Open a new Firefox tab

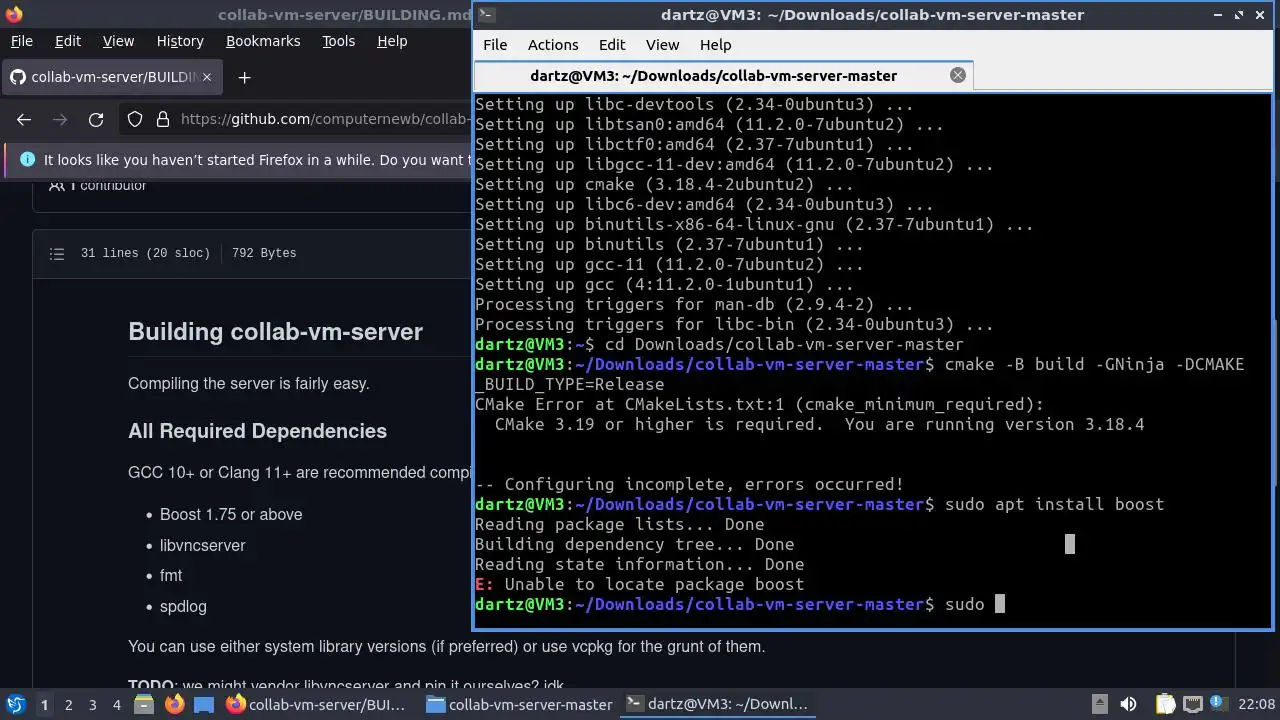click(244, 77)
